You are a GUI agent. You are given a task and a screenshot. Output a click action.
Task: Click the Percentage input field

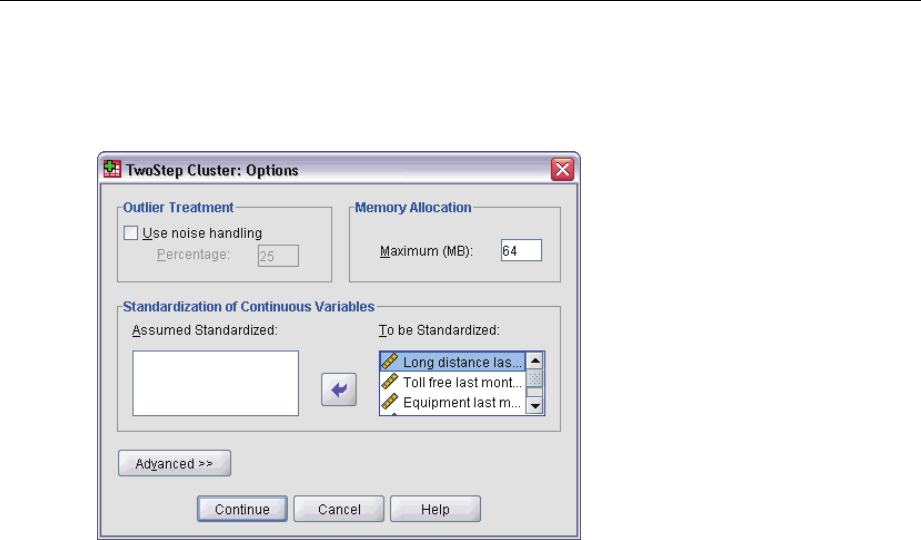click(x=278, y=256)
